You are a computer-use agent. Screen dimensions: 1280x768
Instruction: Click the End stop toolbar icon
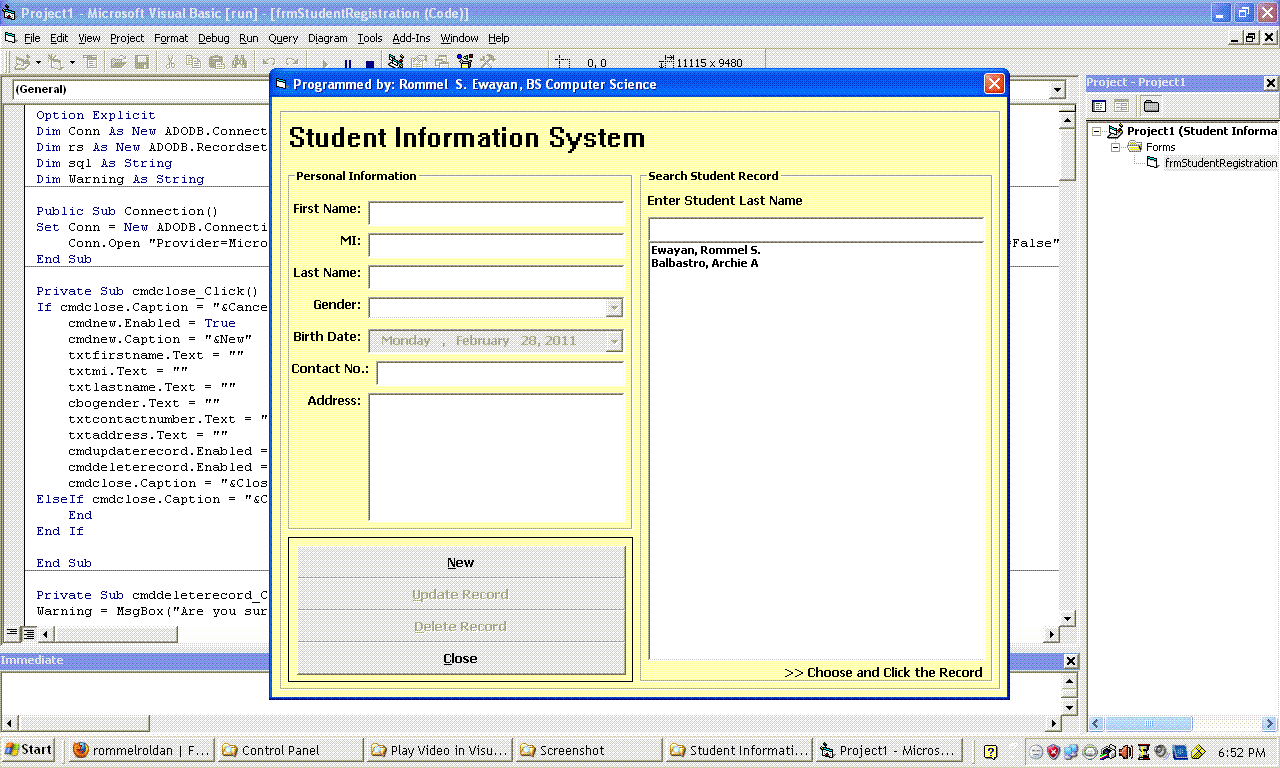pos(370,62)
